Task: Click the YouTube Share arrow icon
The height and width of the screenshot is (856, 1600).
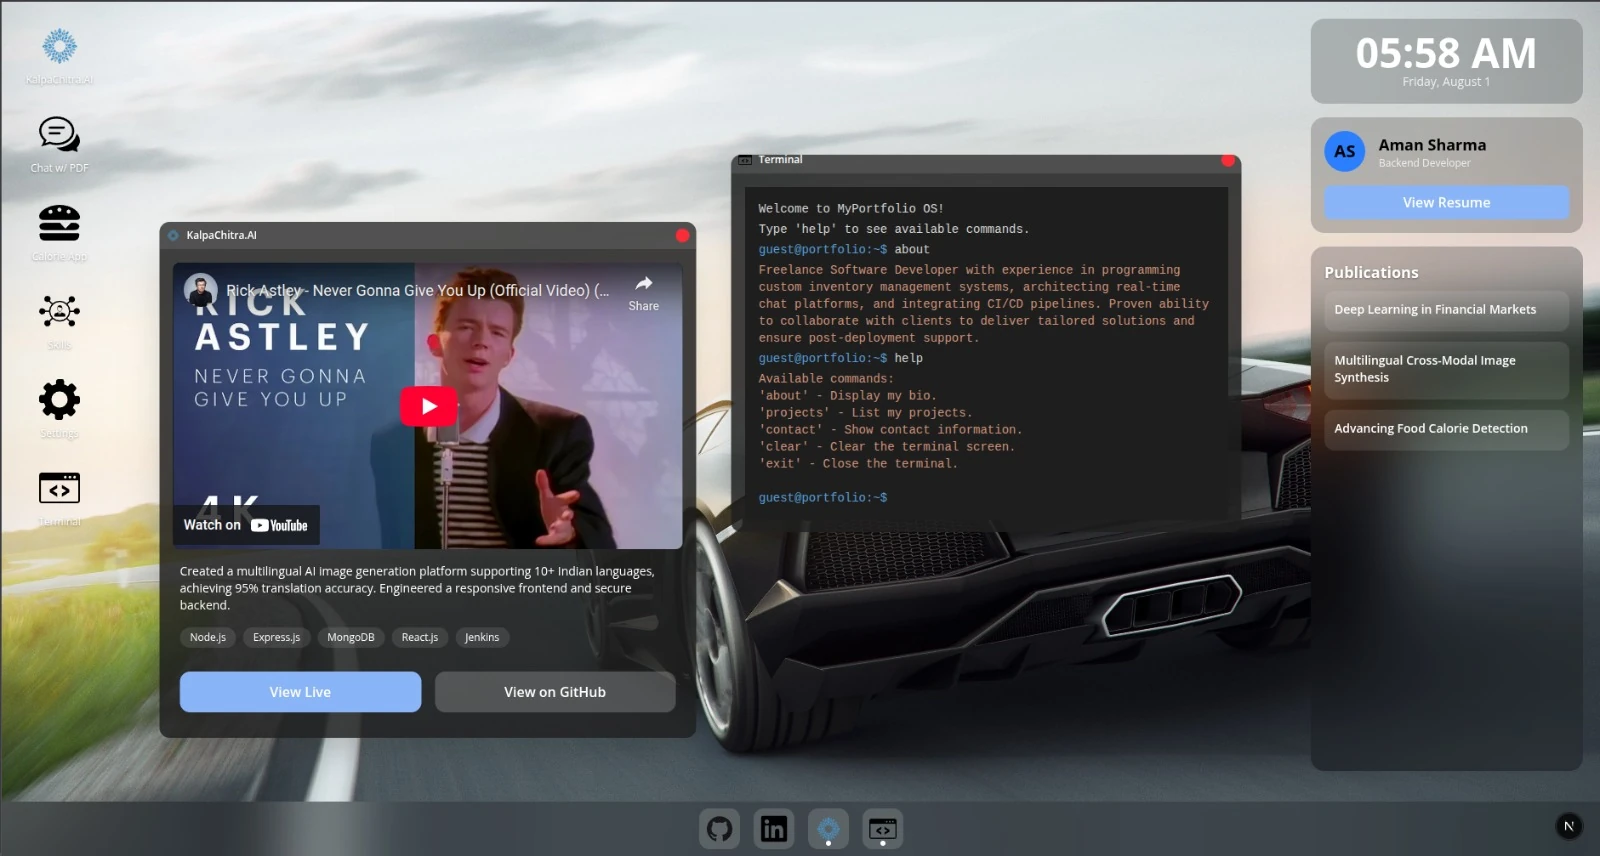Action: pyautogui.click(x=644, y=284)
